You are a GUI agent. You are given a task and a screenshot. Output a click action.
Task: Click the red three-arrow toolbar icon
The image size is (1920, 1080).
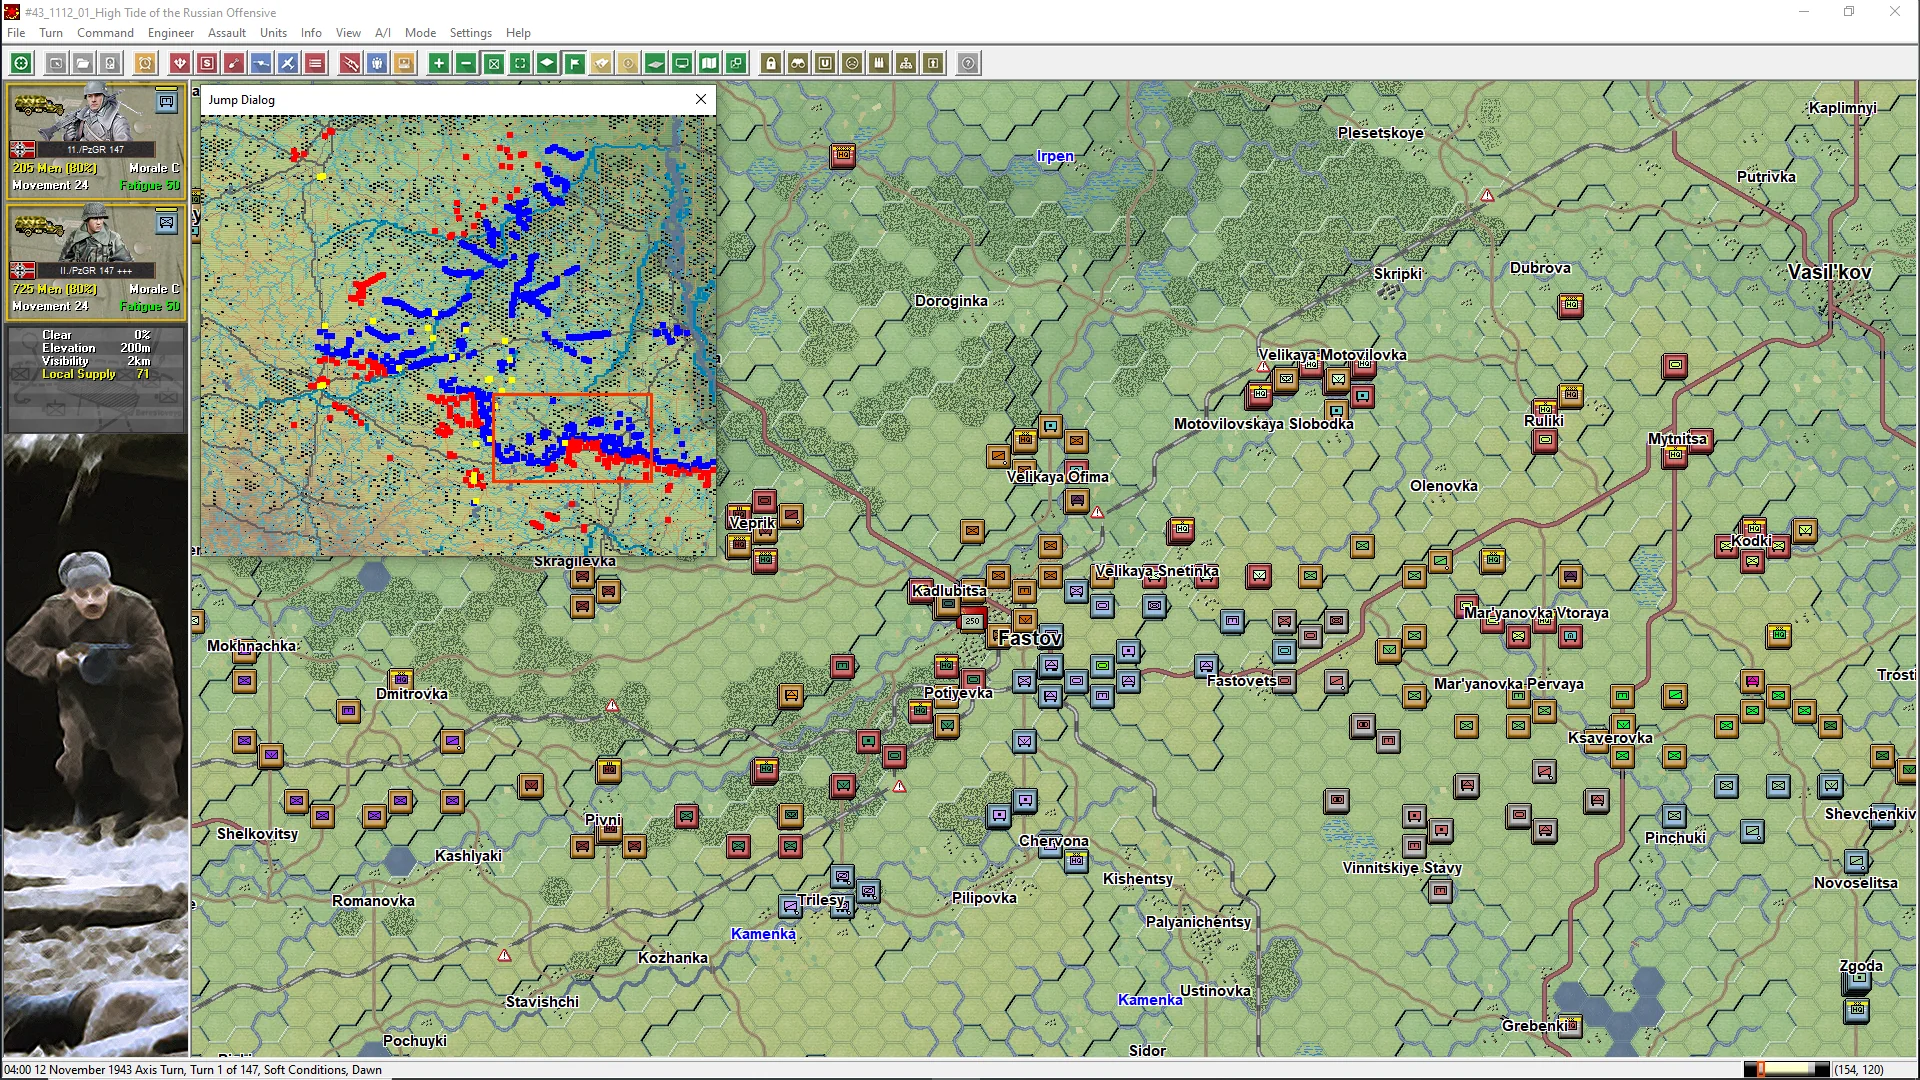point(180,64)
